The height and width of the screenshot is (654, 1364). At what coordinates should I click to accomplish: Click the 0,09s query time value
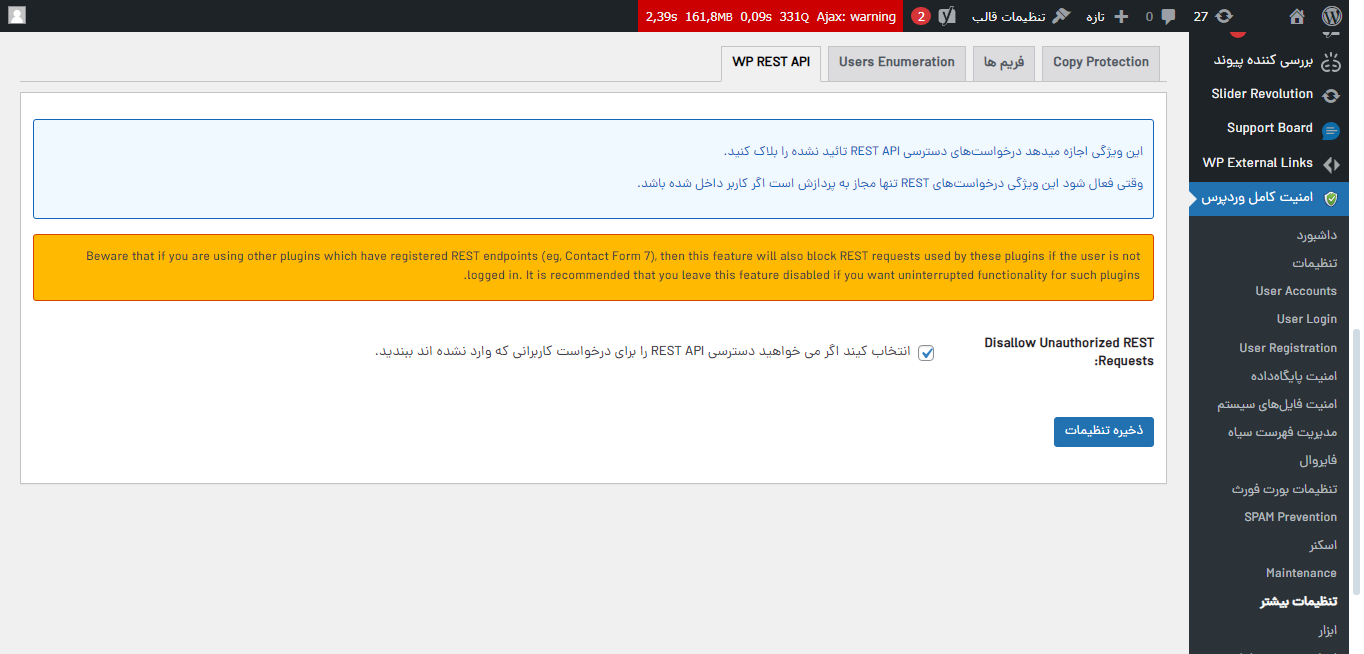(x=756, y=16)
